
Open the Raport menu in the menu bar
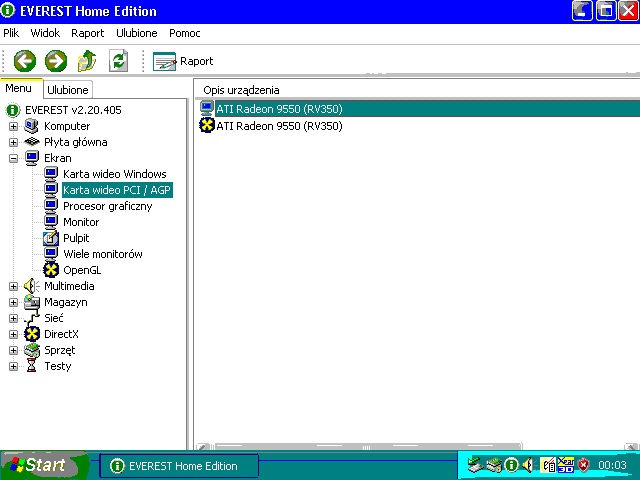88,33
